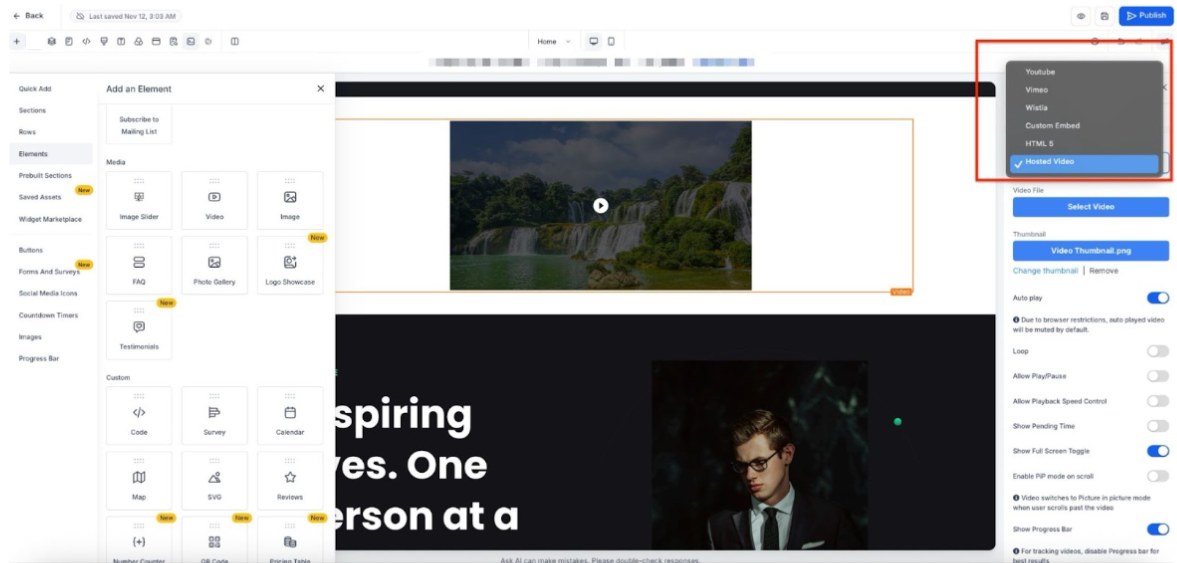Click the Video Thumbnail.png button
1177x563 pixels.
(1091, 251)
